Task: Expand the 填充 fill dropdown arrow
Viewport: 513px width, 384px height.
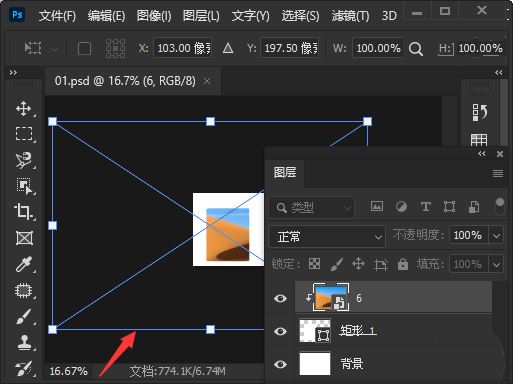Action: point(496,265)
